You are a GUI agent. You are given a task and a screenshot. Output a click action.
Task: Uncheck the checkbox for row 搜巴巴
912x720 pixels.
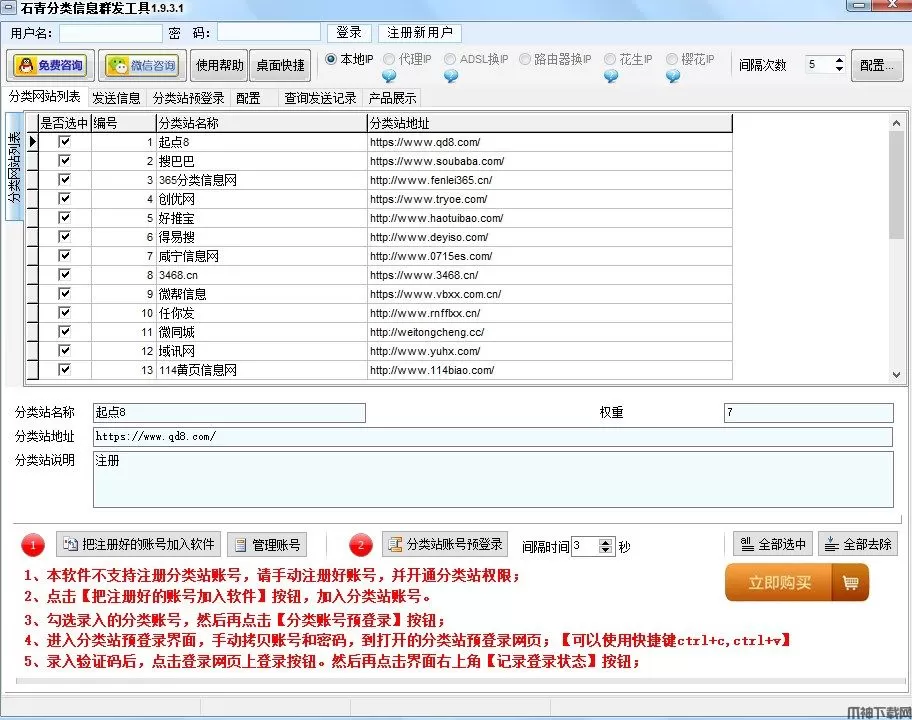click(x=65, y=161)
